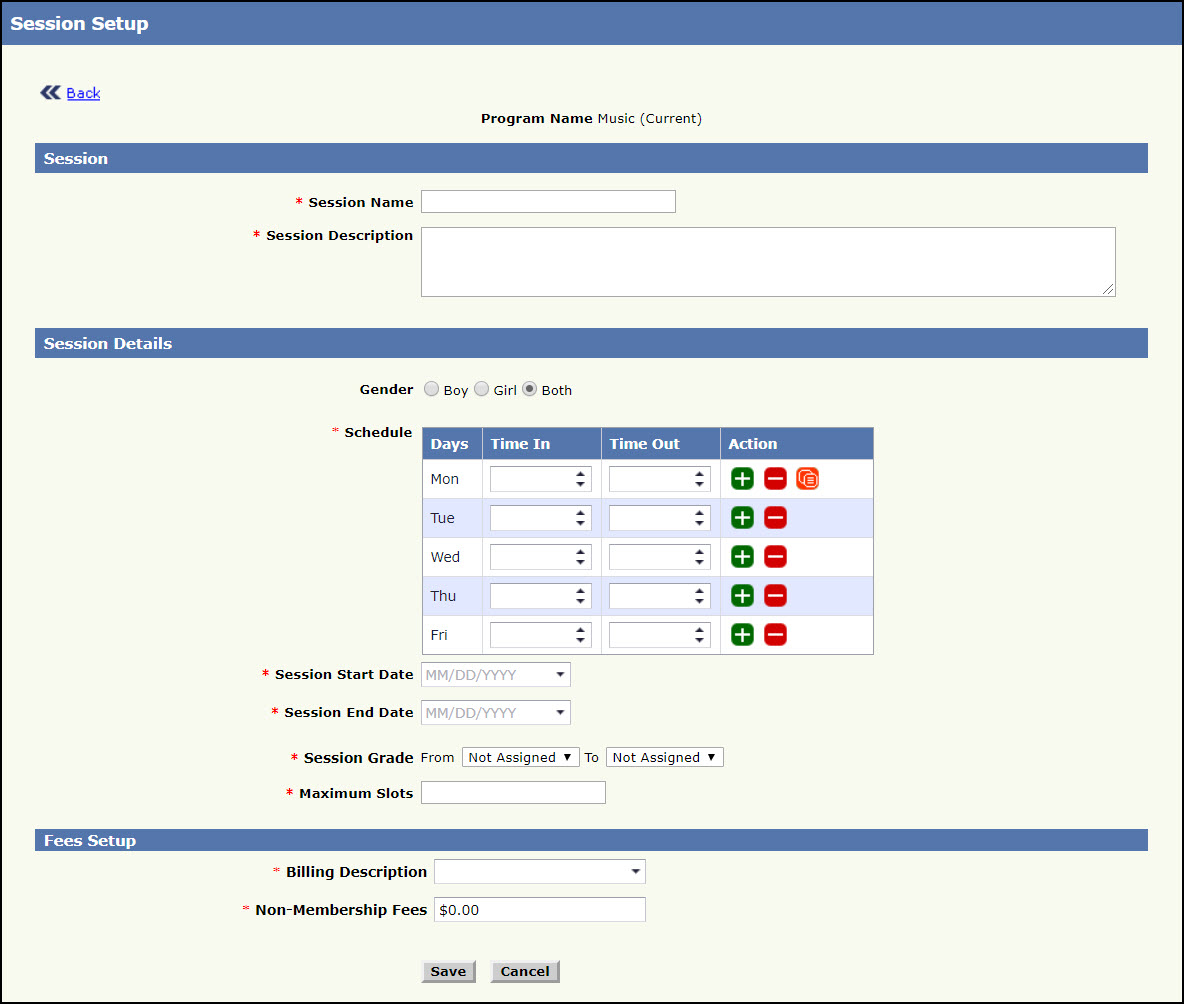Click the red remove icon for Monday
Viewport: 1184px width, 1004px height.
[x=775, y=479]
